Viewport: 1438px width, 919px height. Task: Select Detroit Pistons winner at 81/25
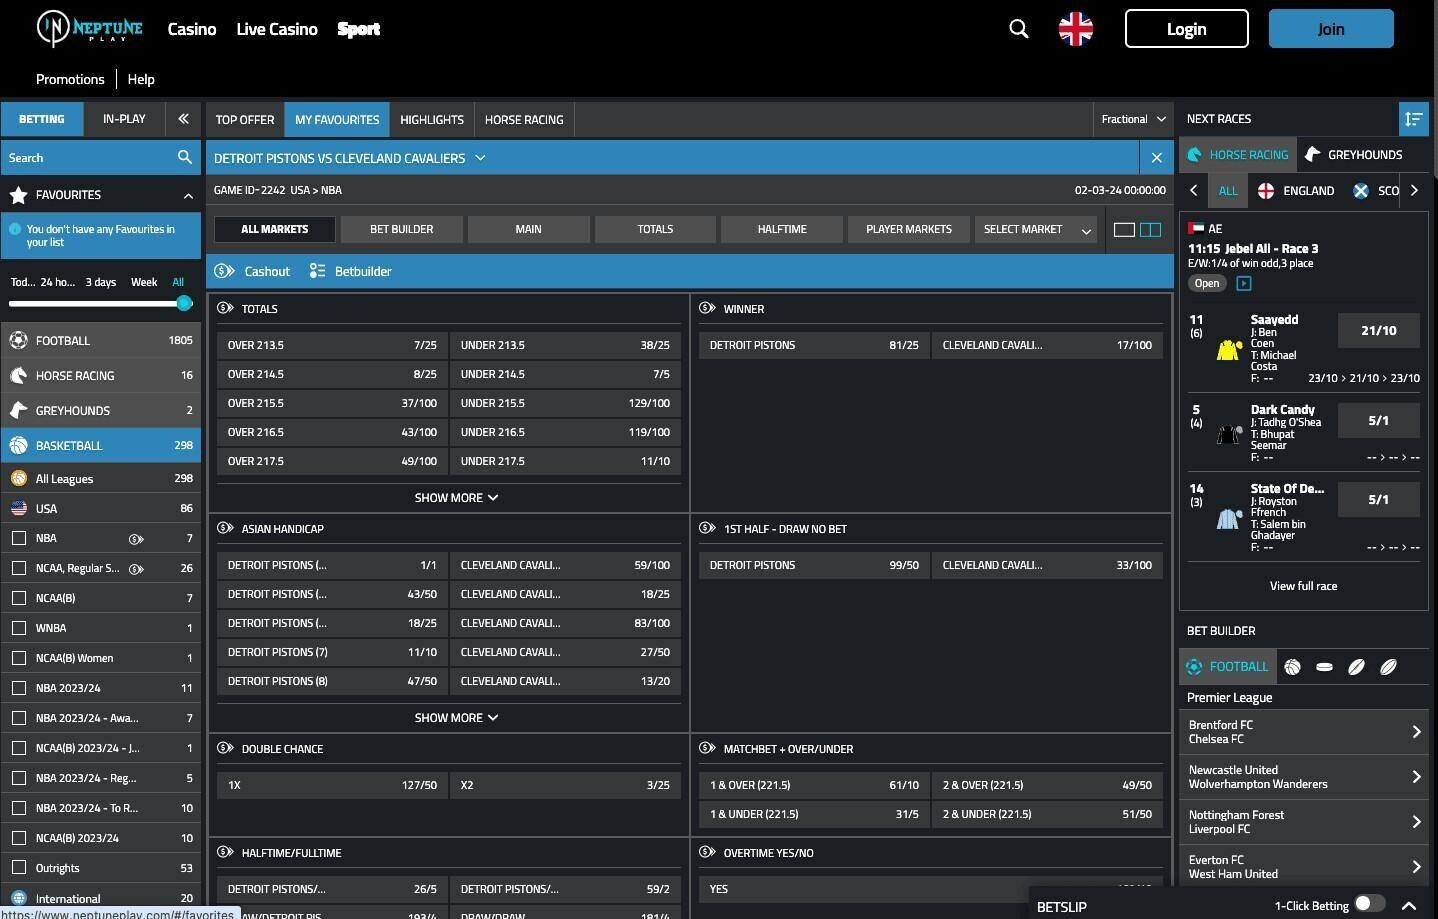coord(814,345)
